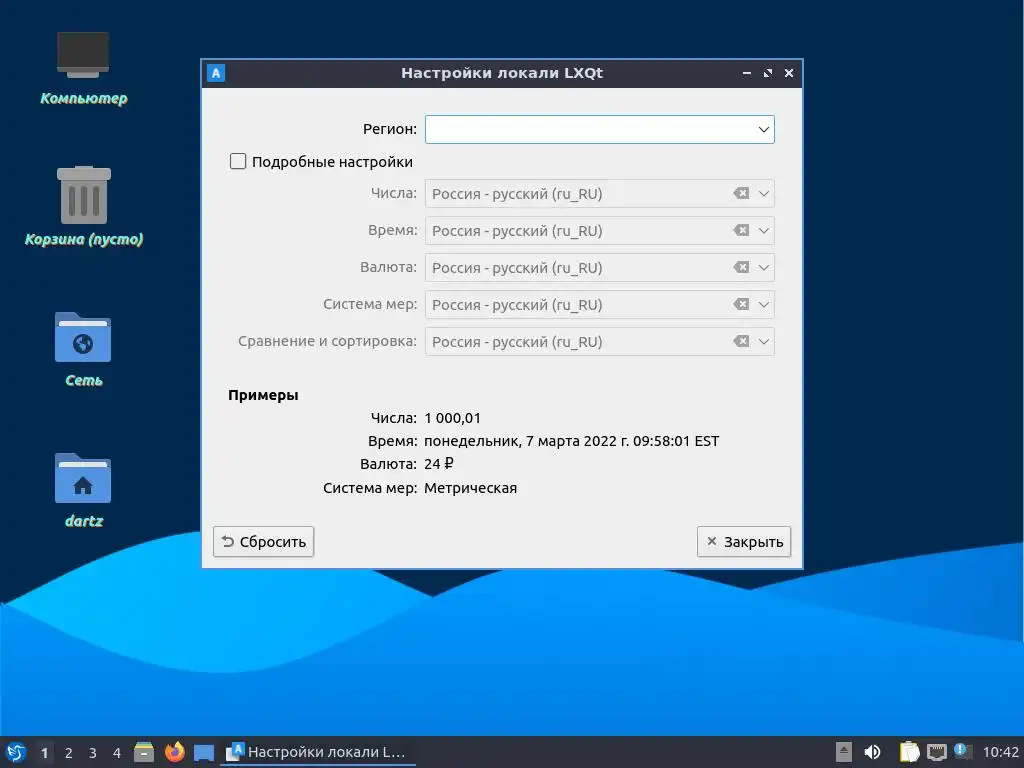Click the Закрыть button
The width and height of the screenshot is (1024, 768).
[x=744, y=541]
